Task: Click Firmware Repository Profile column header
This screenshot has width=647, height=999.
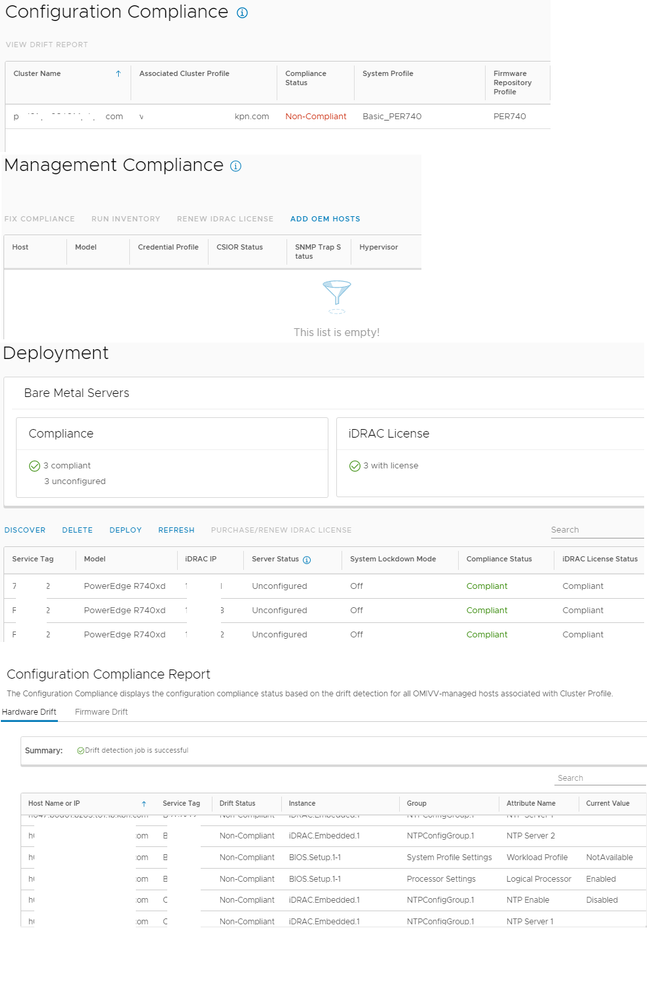Action: 513,83
